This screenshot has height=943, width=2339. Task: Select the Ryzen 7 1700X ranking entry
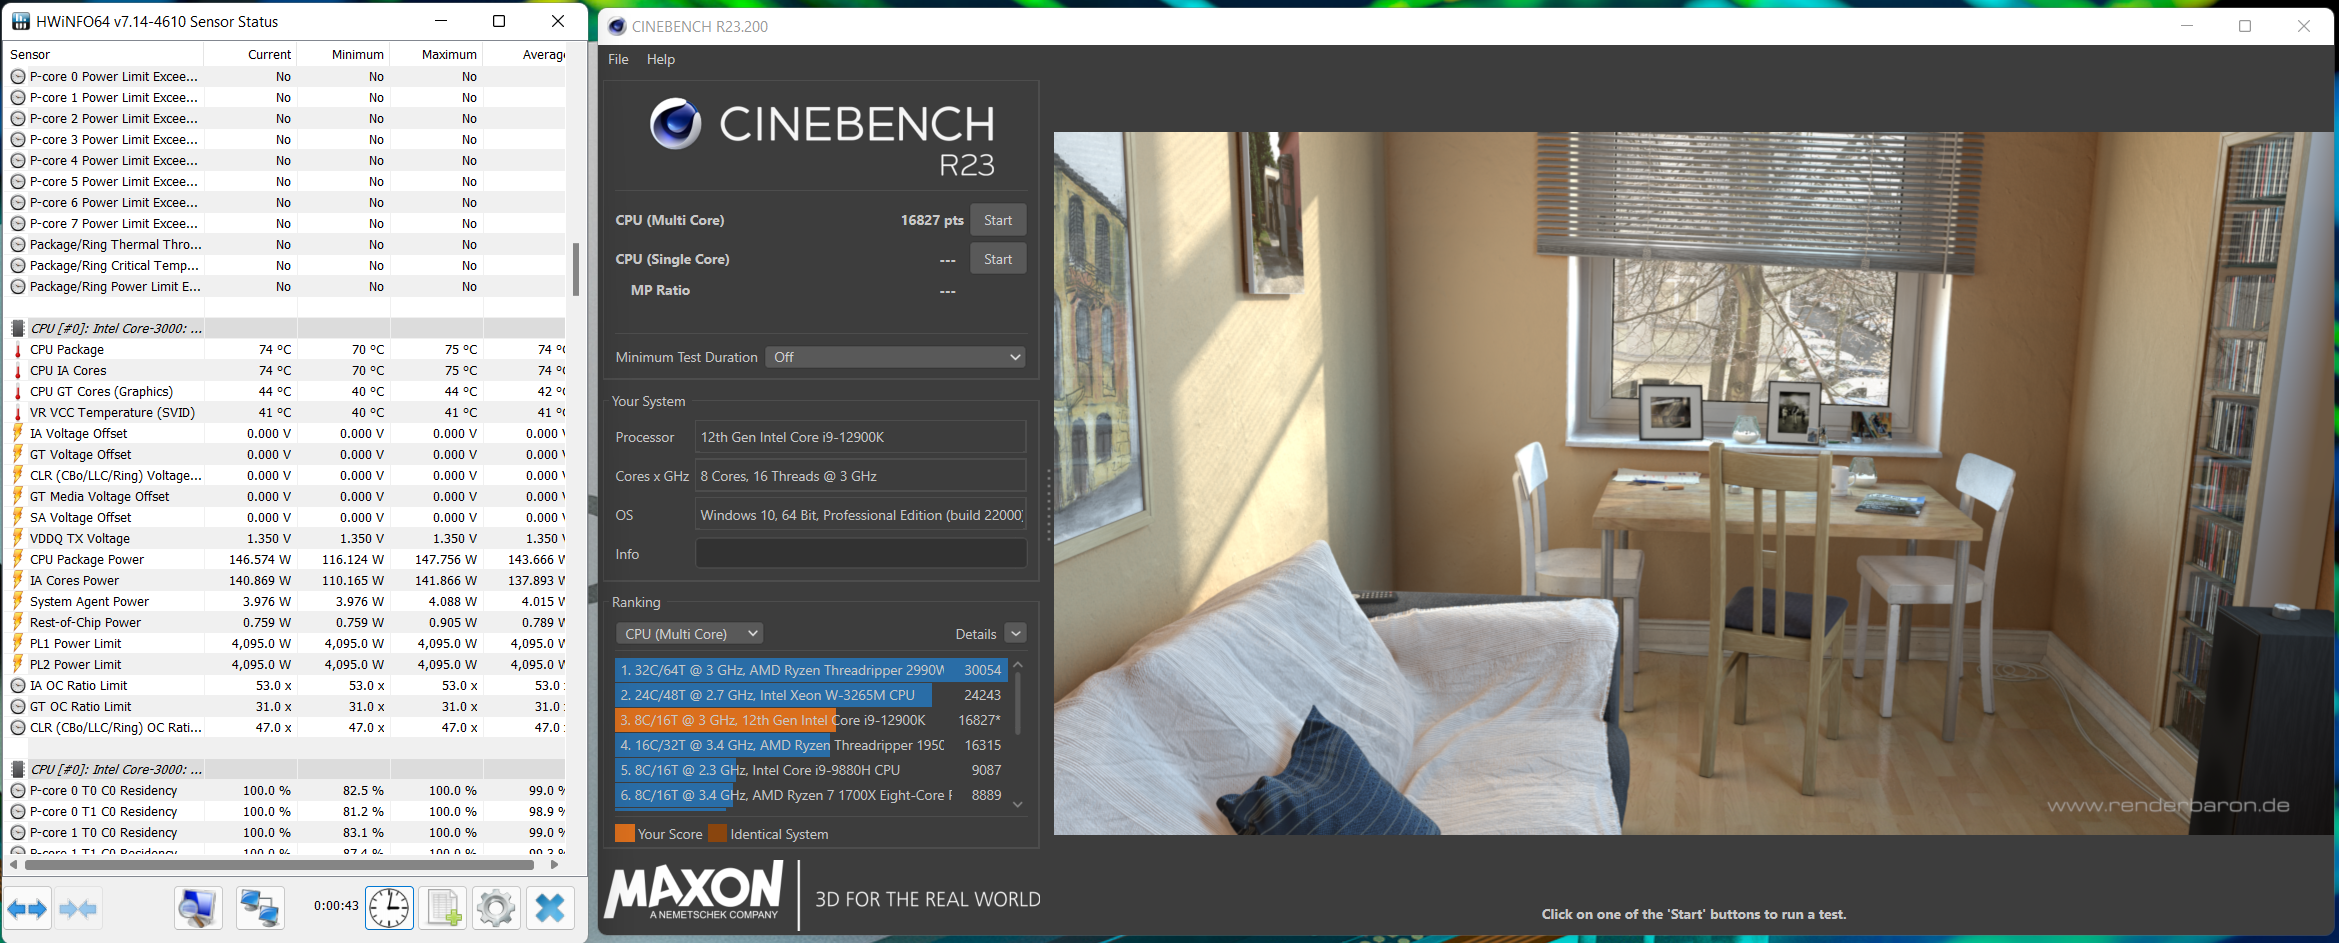[811, 795]
